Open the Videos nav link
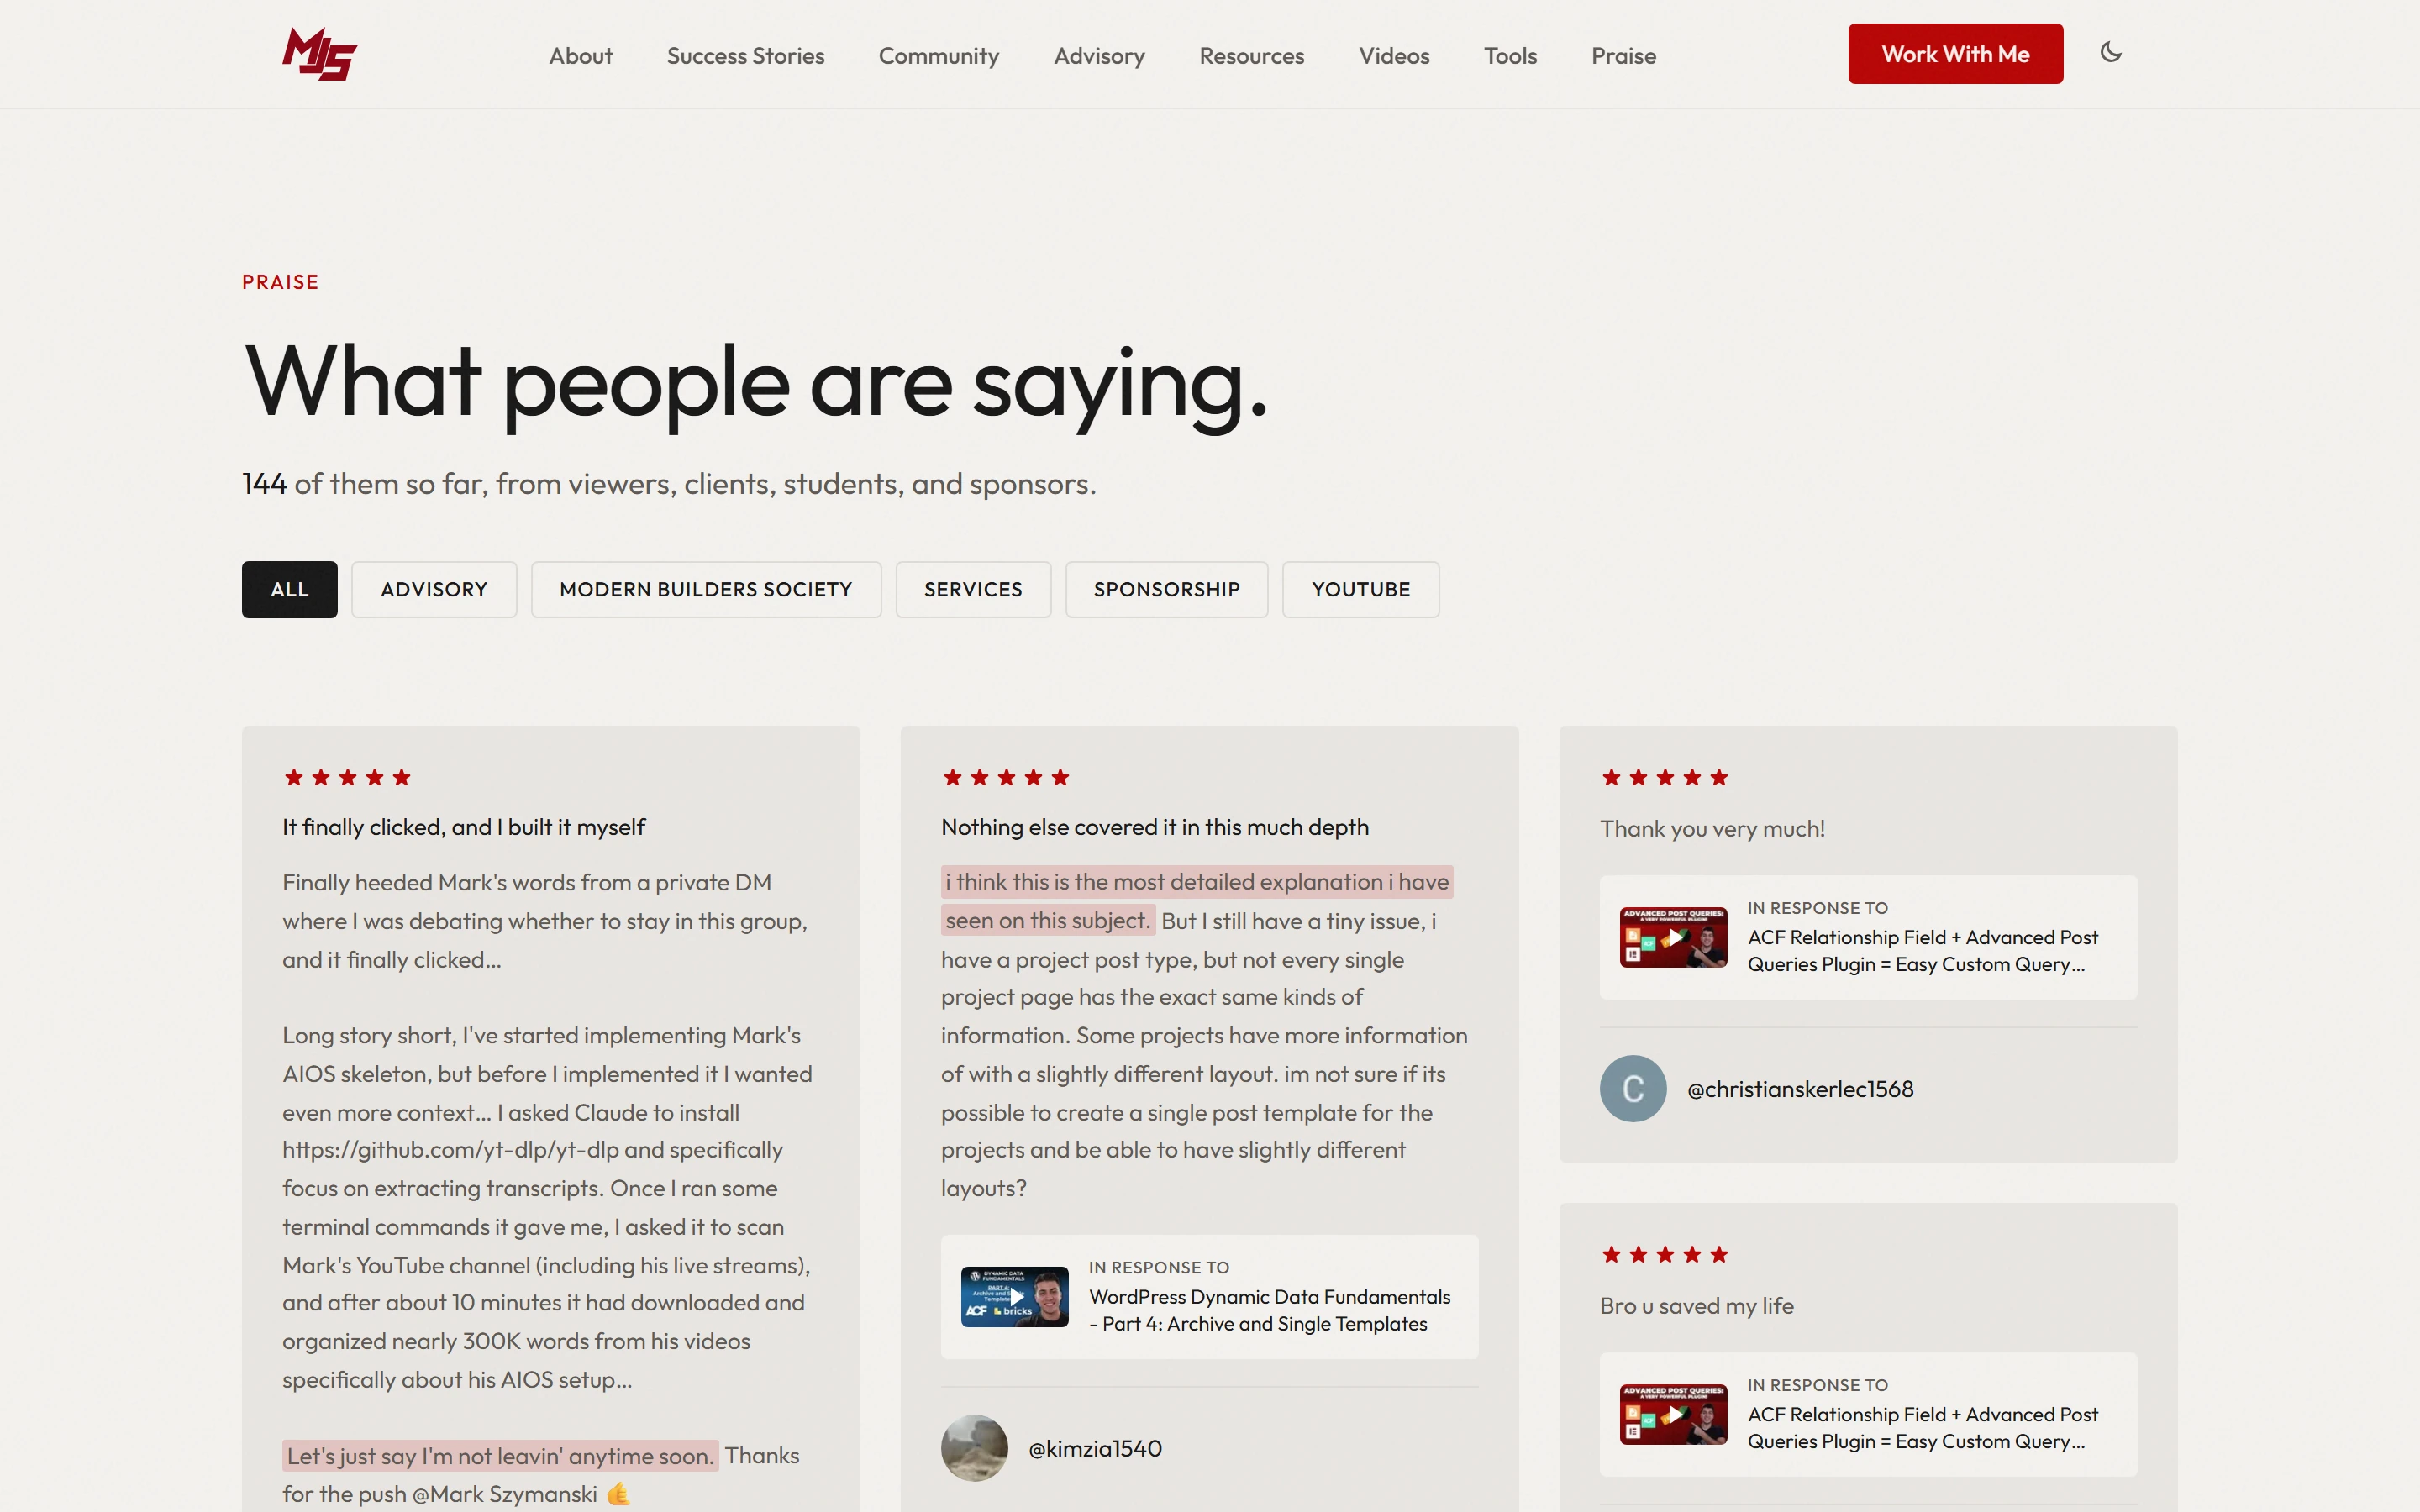Screen dimensions: 2420x1512 (1394, 56)
